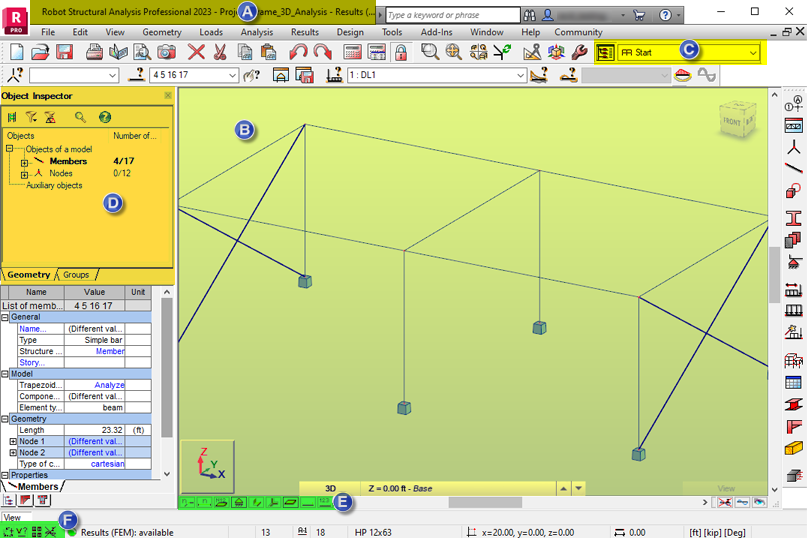
Task: Expand the Nodes tree node
Action: click(24, 175)
